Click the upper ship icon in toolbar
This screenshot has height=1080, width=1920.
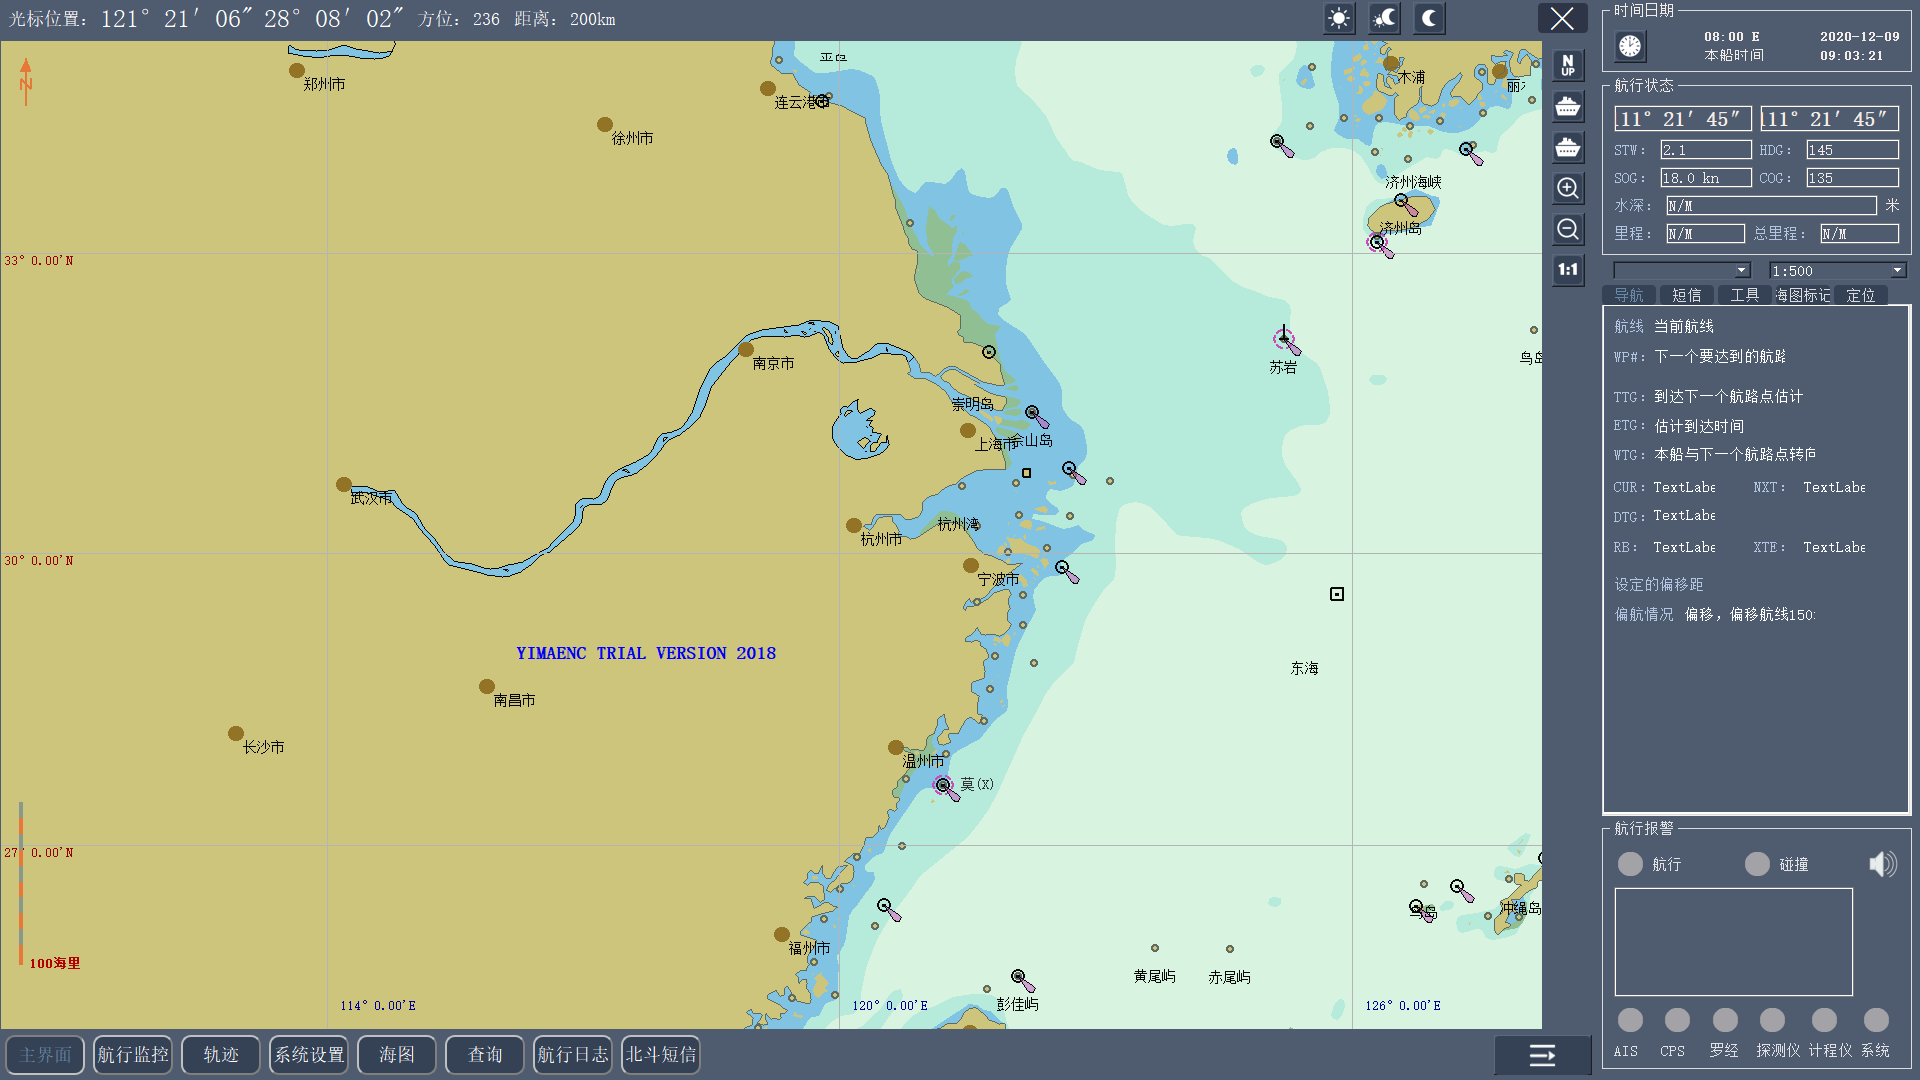coord(1568,106)
